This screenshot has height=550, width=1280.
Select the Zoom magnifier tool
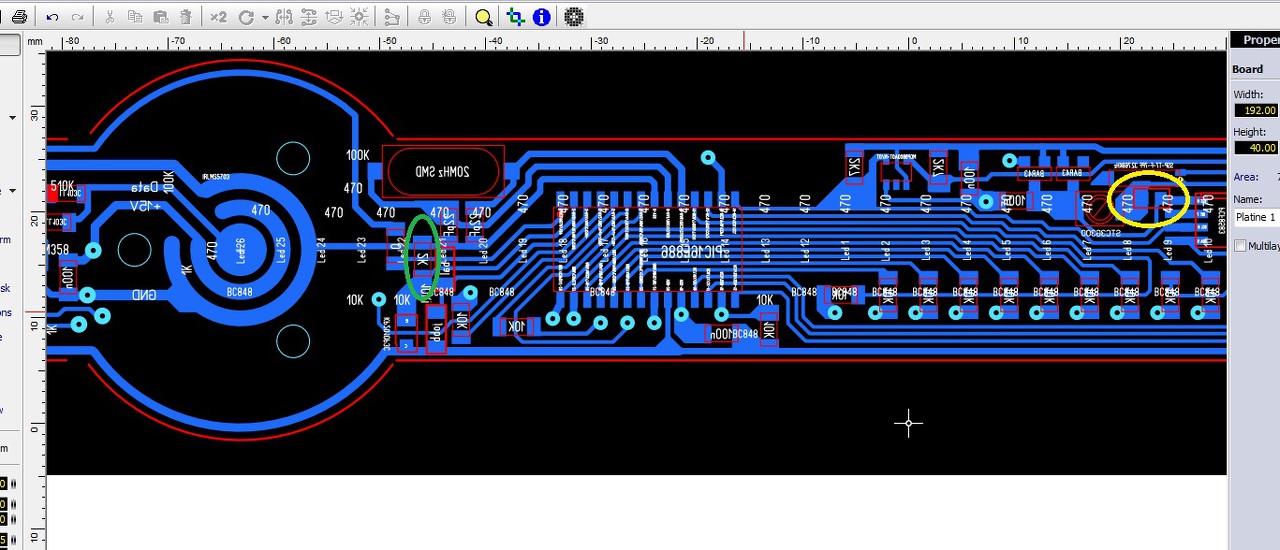(x=484, y=17)
